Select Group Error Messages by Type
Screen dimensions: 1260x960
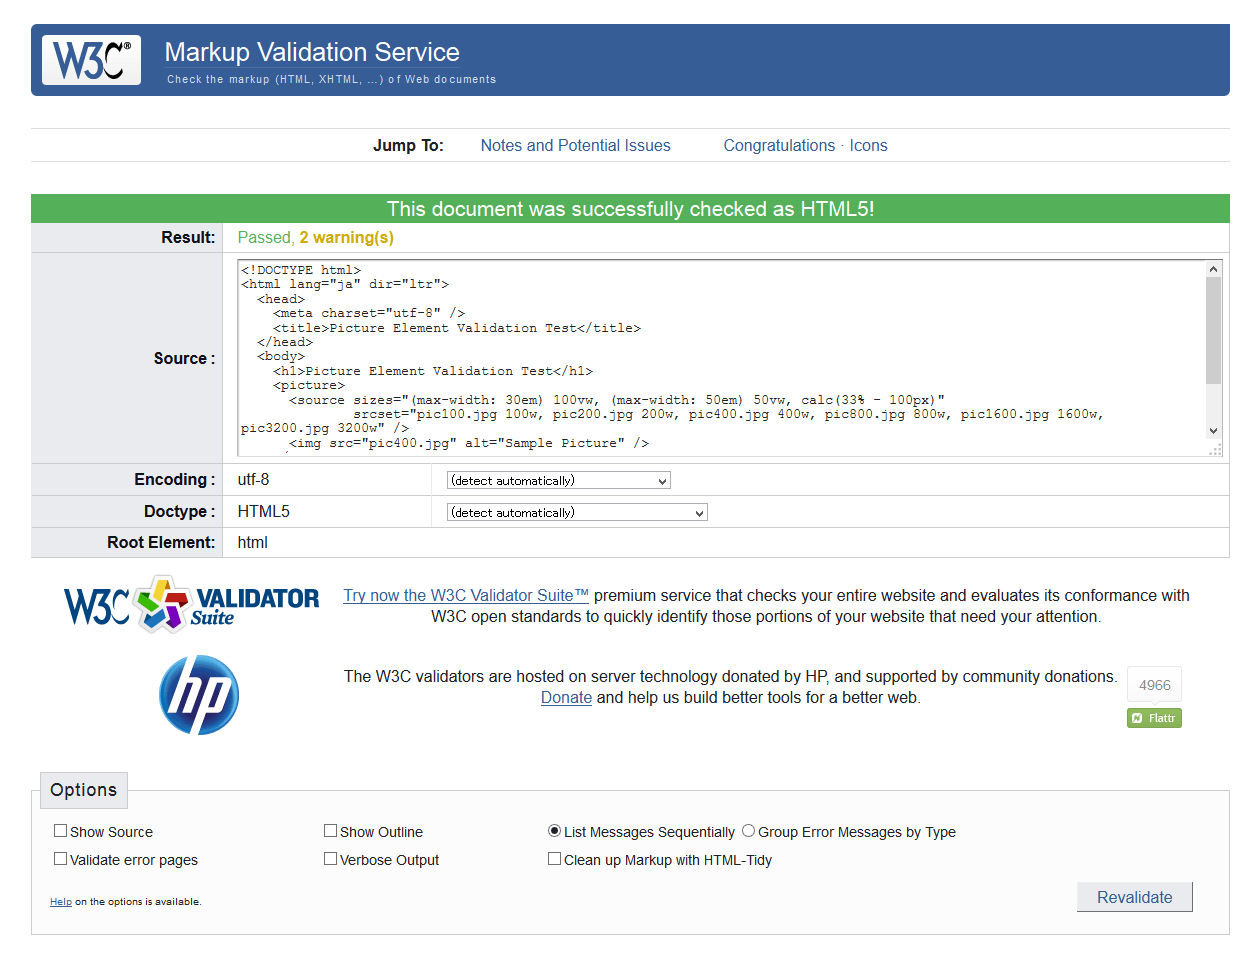(x=747, y=831)
